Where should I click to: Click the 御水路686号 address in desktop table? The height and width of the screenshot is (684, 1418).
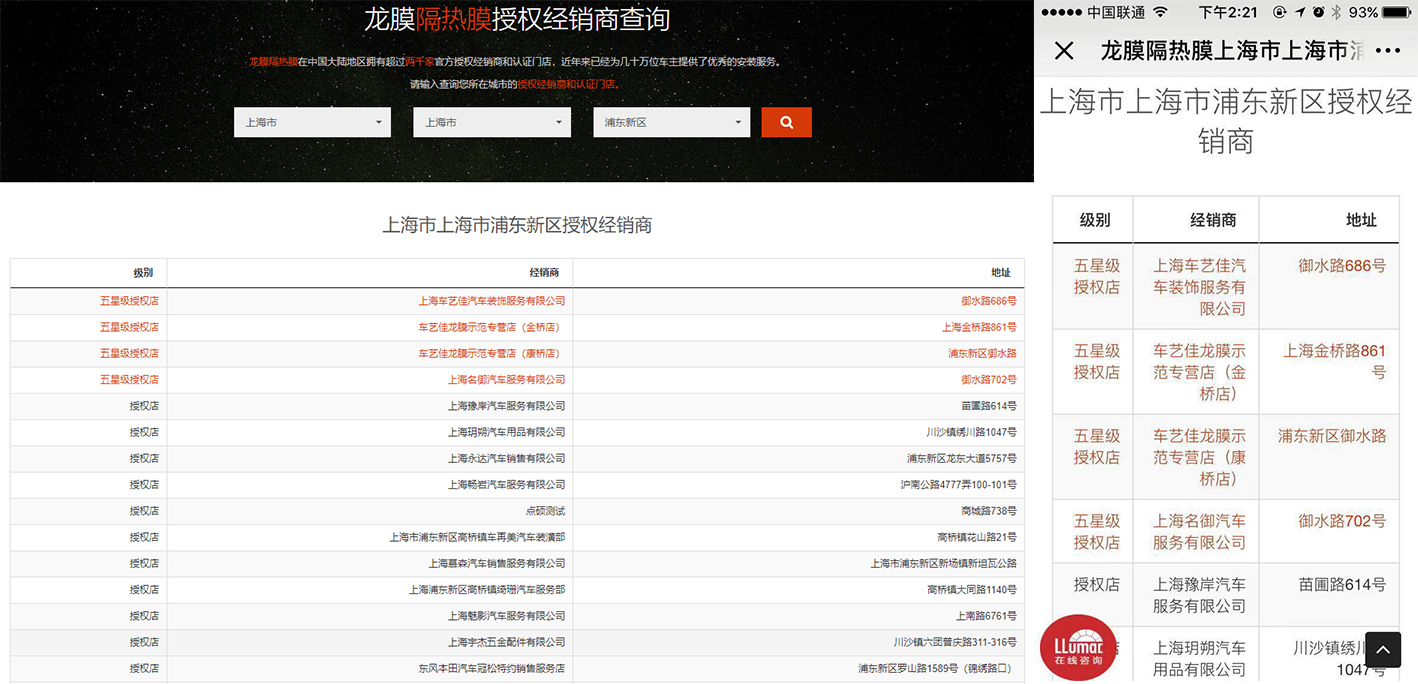point(988,301)
